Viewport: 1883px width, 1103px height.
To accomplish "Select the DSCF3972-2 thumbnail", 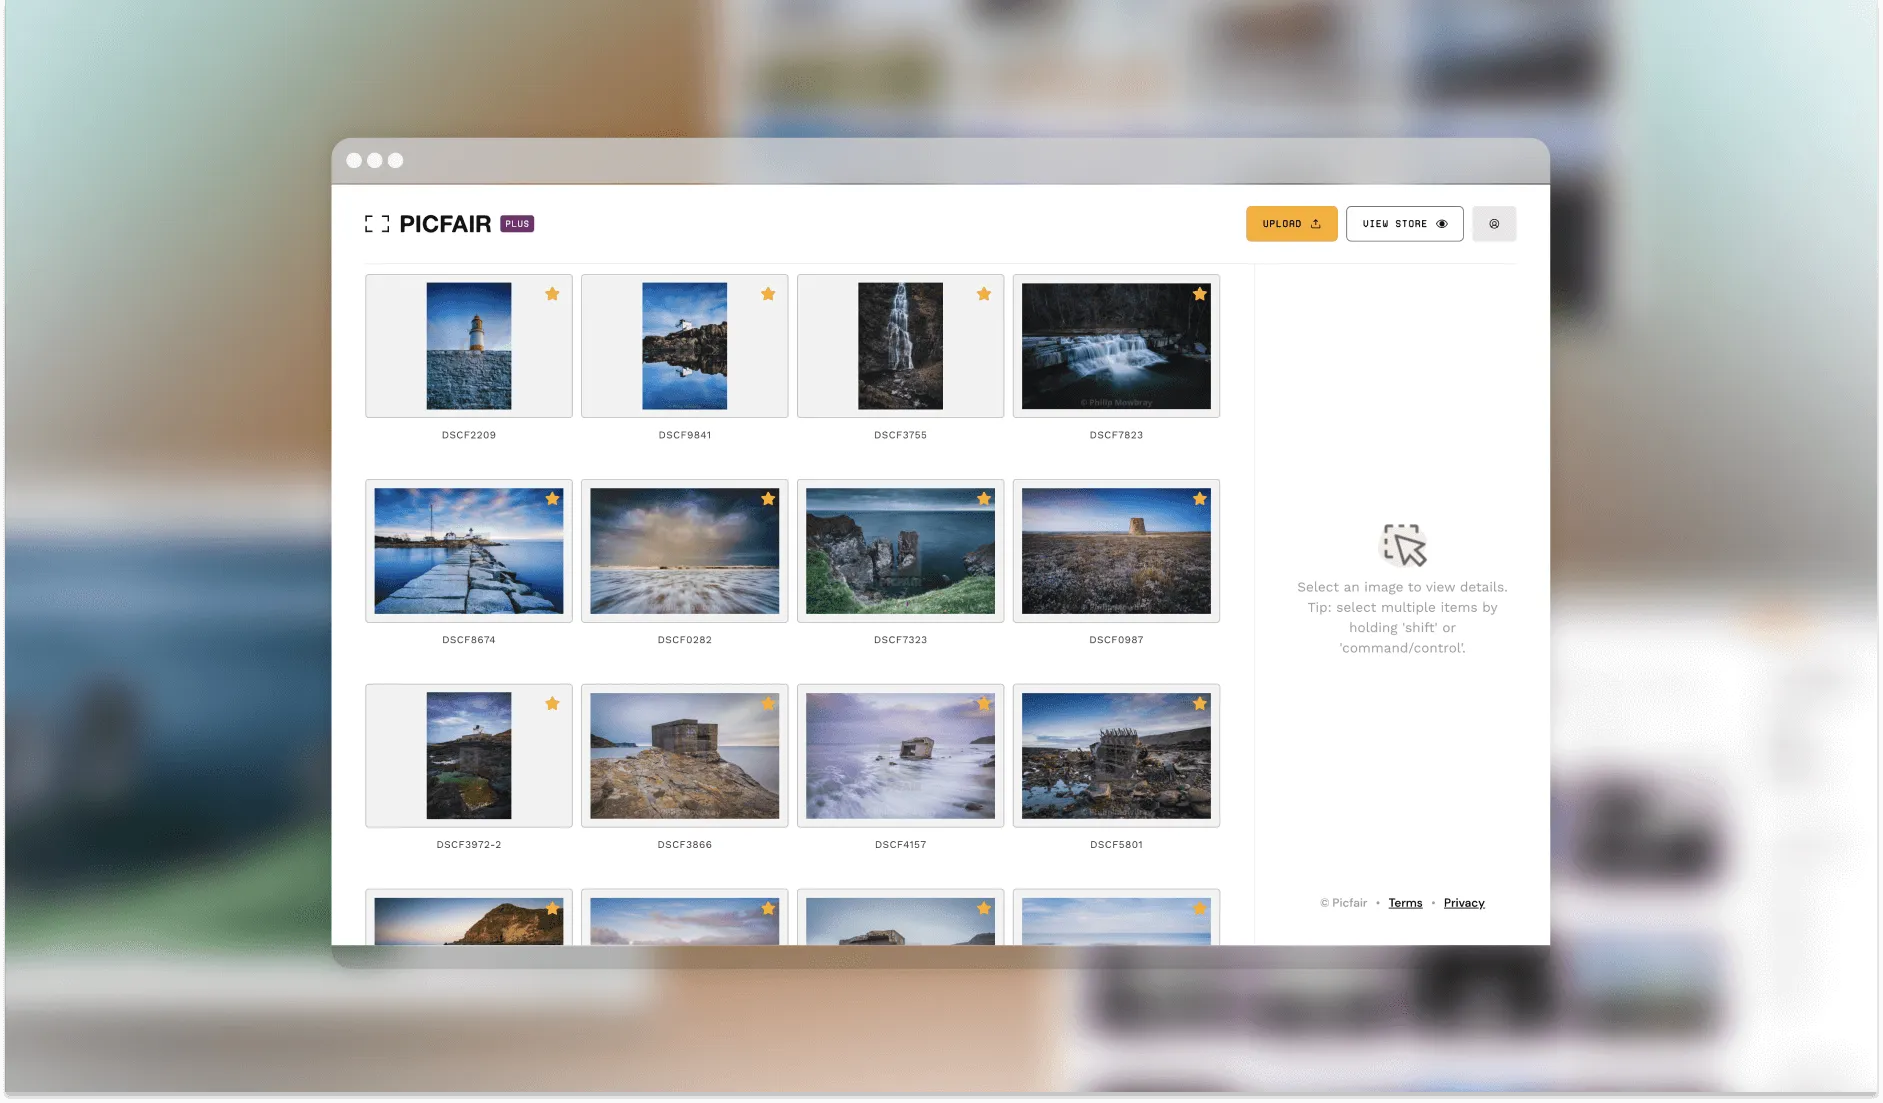I will point(469,756).
